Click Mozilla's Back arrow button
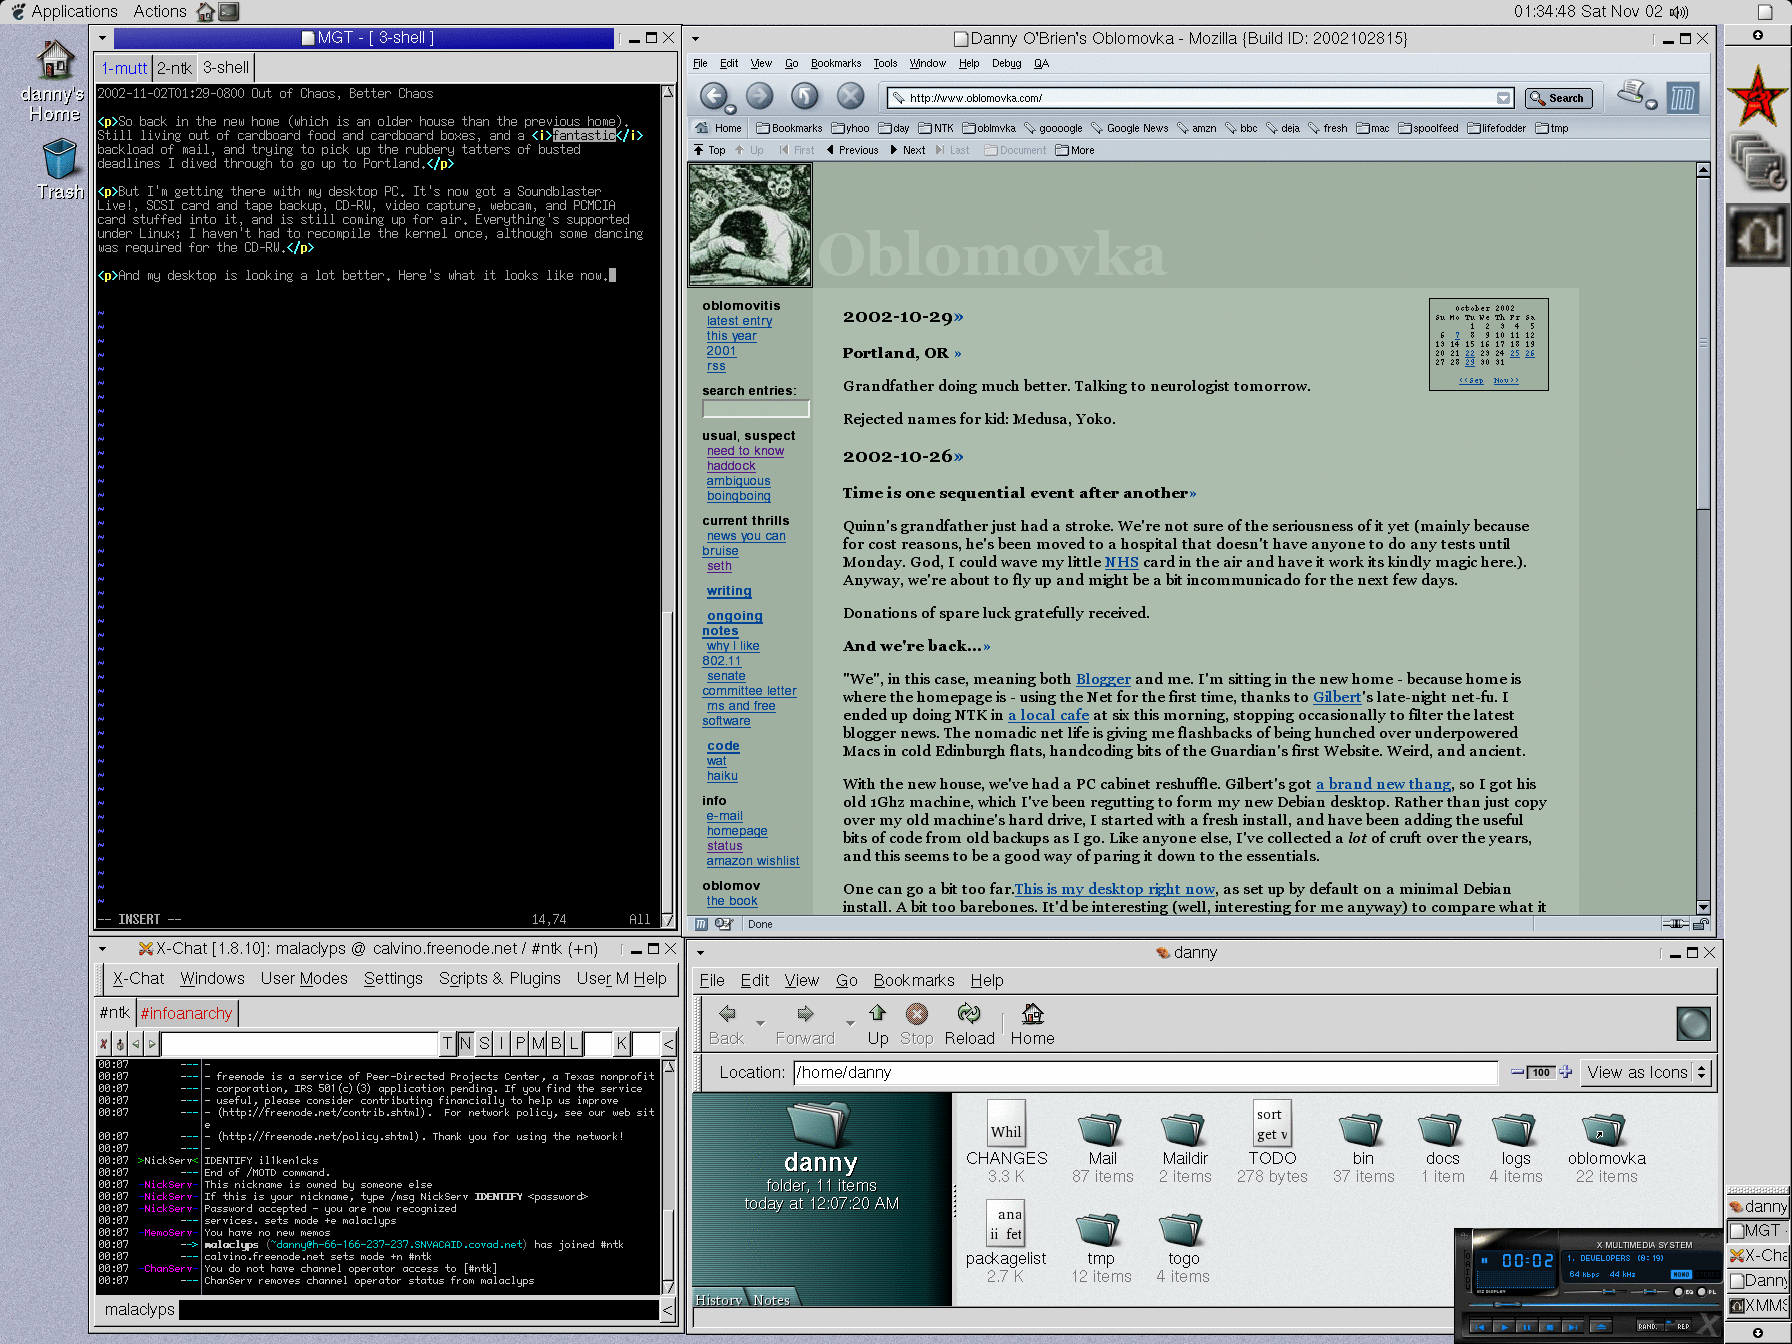Image resolution: width=1792 pixels, height=1344 pixels. [x=713, y=96]
